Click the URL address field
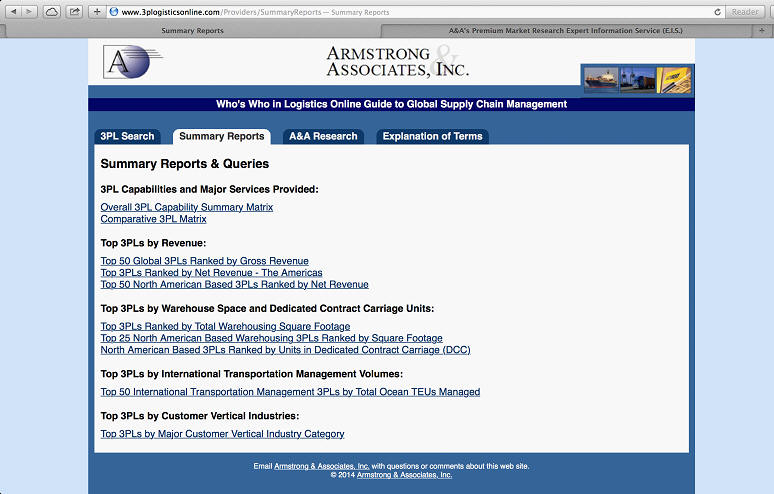Screen dimensions: 774x494 coord(400,11)
